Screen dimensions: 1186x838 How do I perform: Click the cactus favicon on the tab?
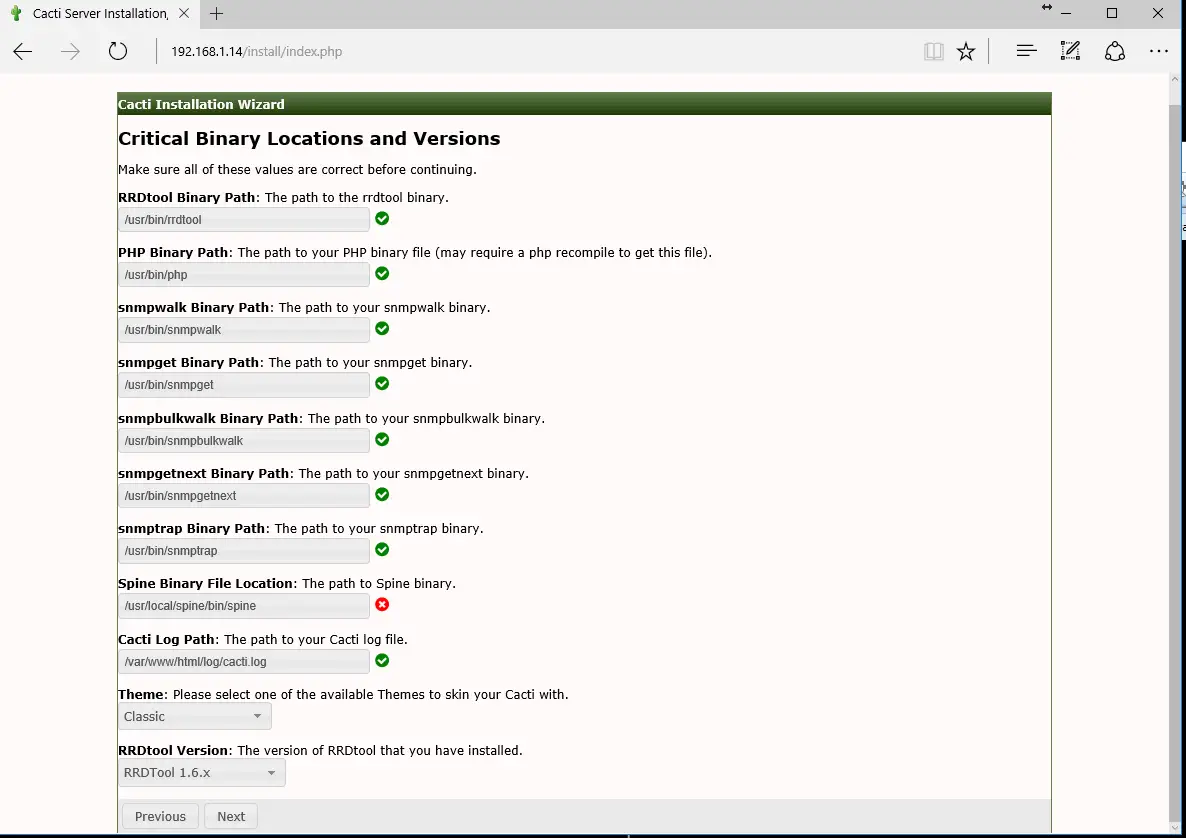pyautogui.click(x=16, y=14)
